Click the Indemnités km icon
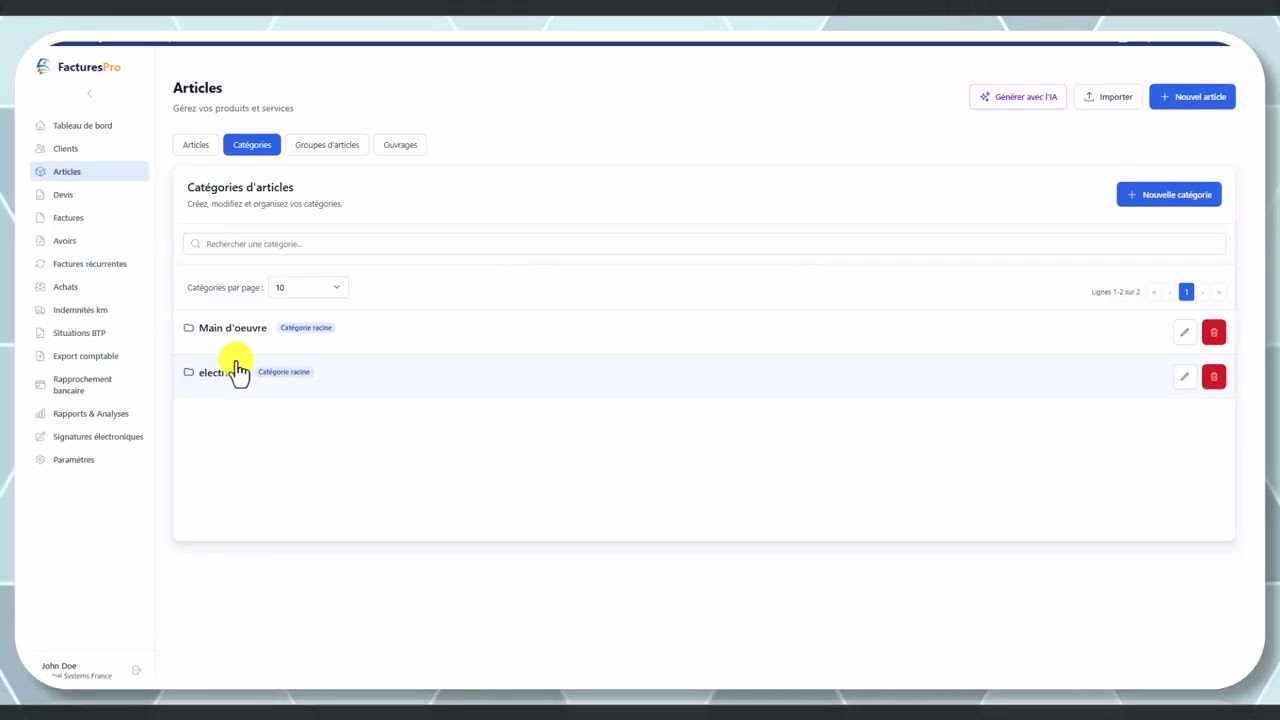 tap(40, 310)
